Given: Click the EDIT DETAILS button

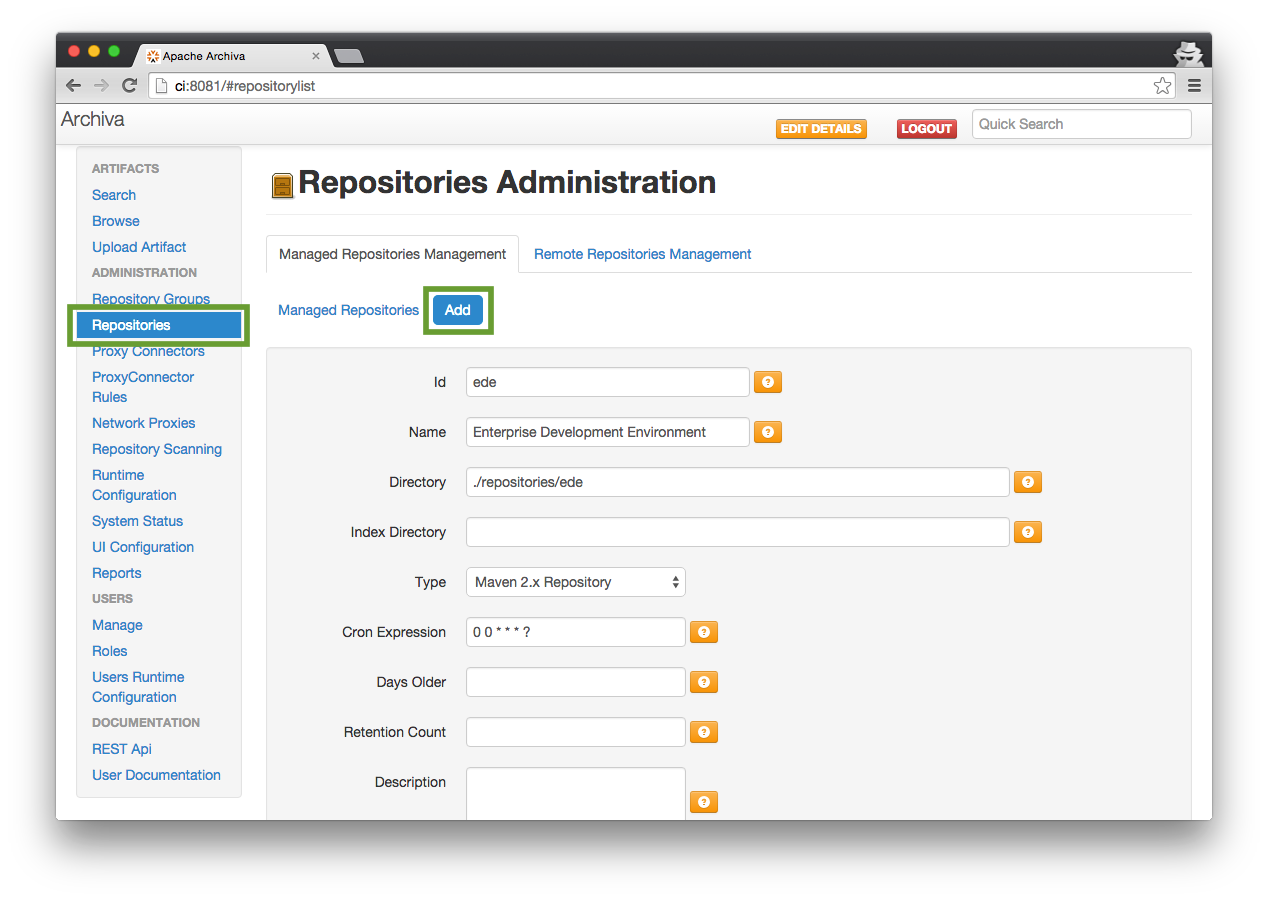Looking at the screenshot, I should pyautogui.click(x=821, y=129).
